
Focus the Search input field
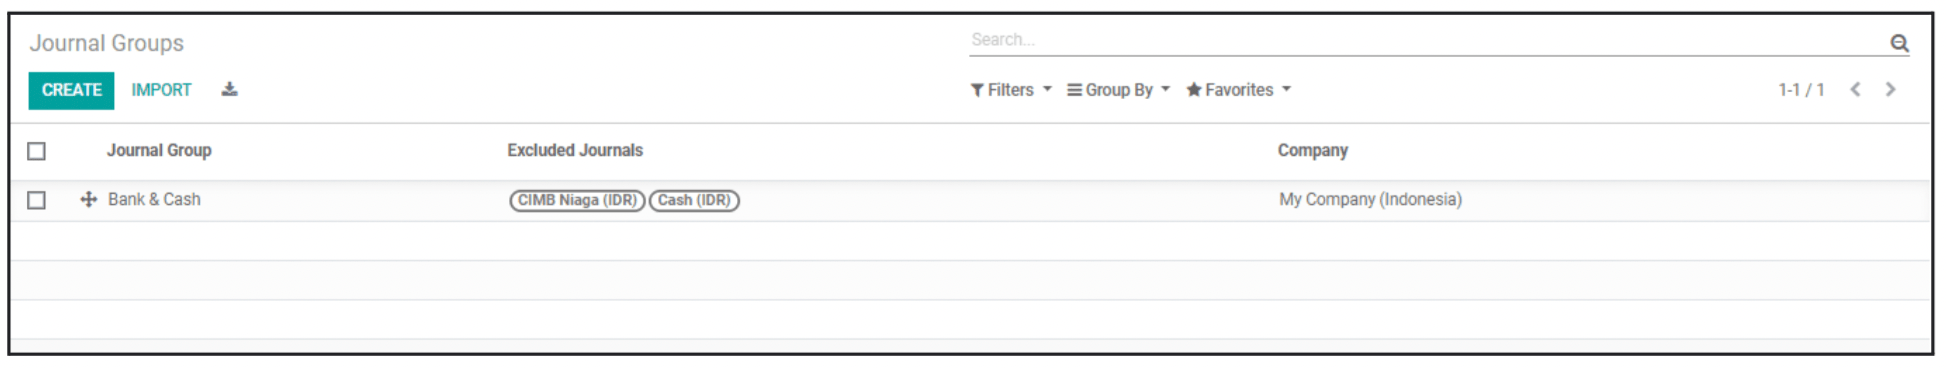[x=1427, y=40]
